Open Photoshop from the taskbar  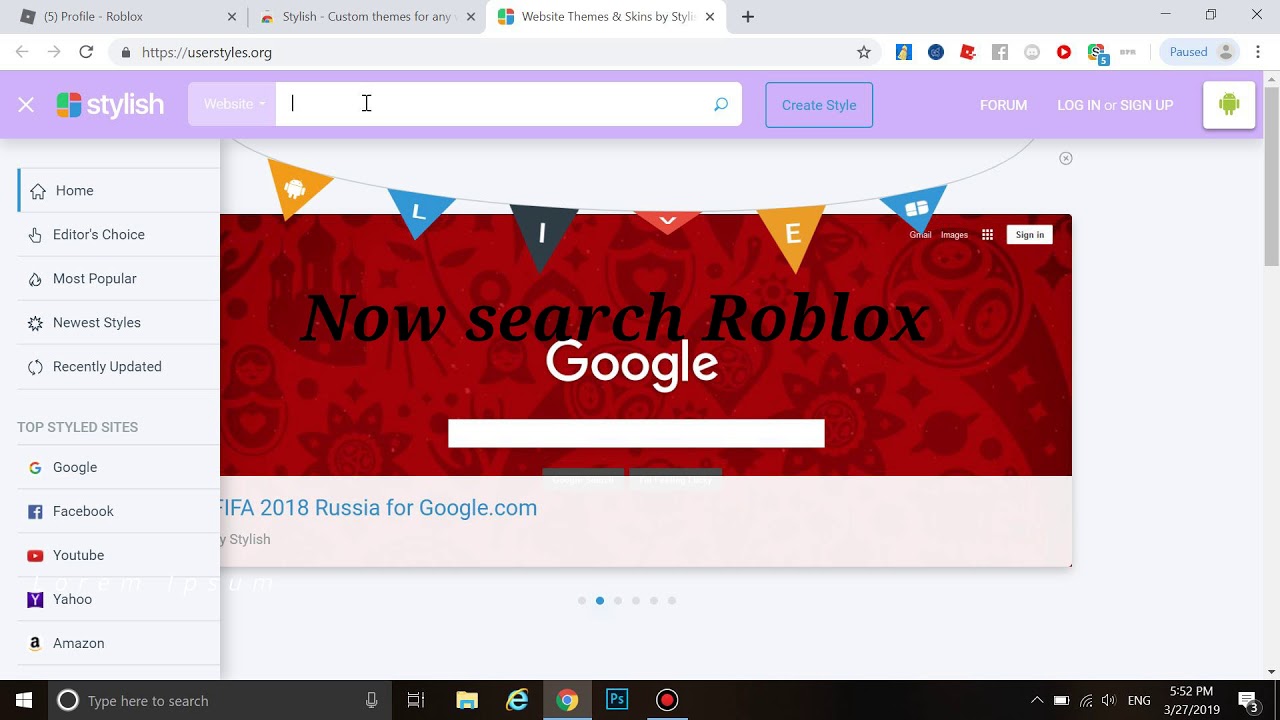point(617,700)
